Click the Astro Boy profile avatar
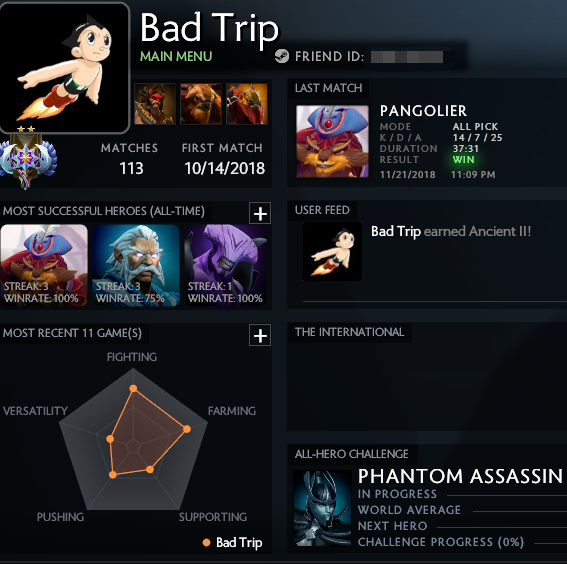The width and height of the screenshot is (567, 564). pos(64,67)
